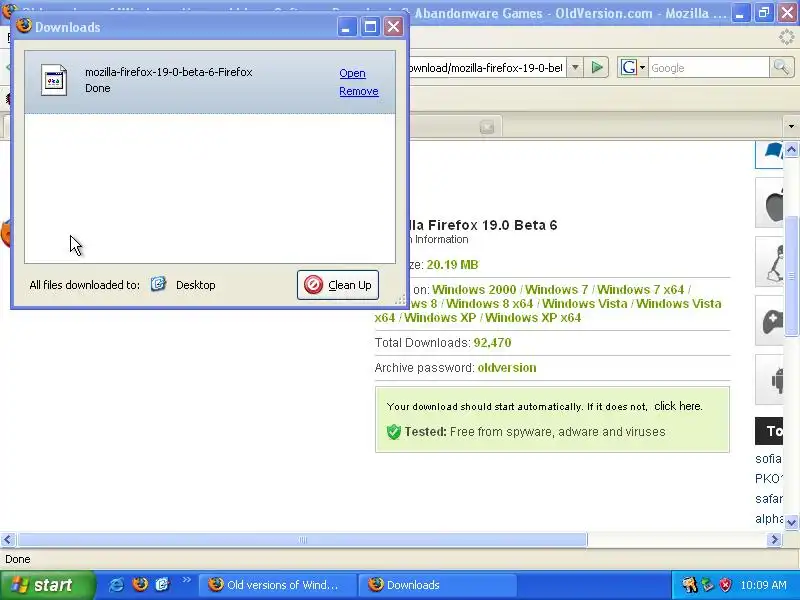Open the Desktop download folder link

[x=195, y=285]
